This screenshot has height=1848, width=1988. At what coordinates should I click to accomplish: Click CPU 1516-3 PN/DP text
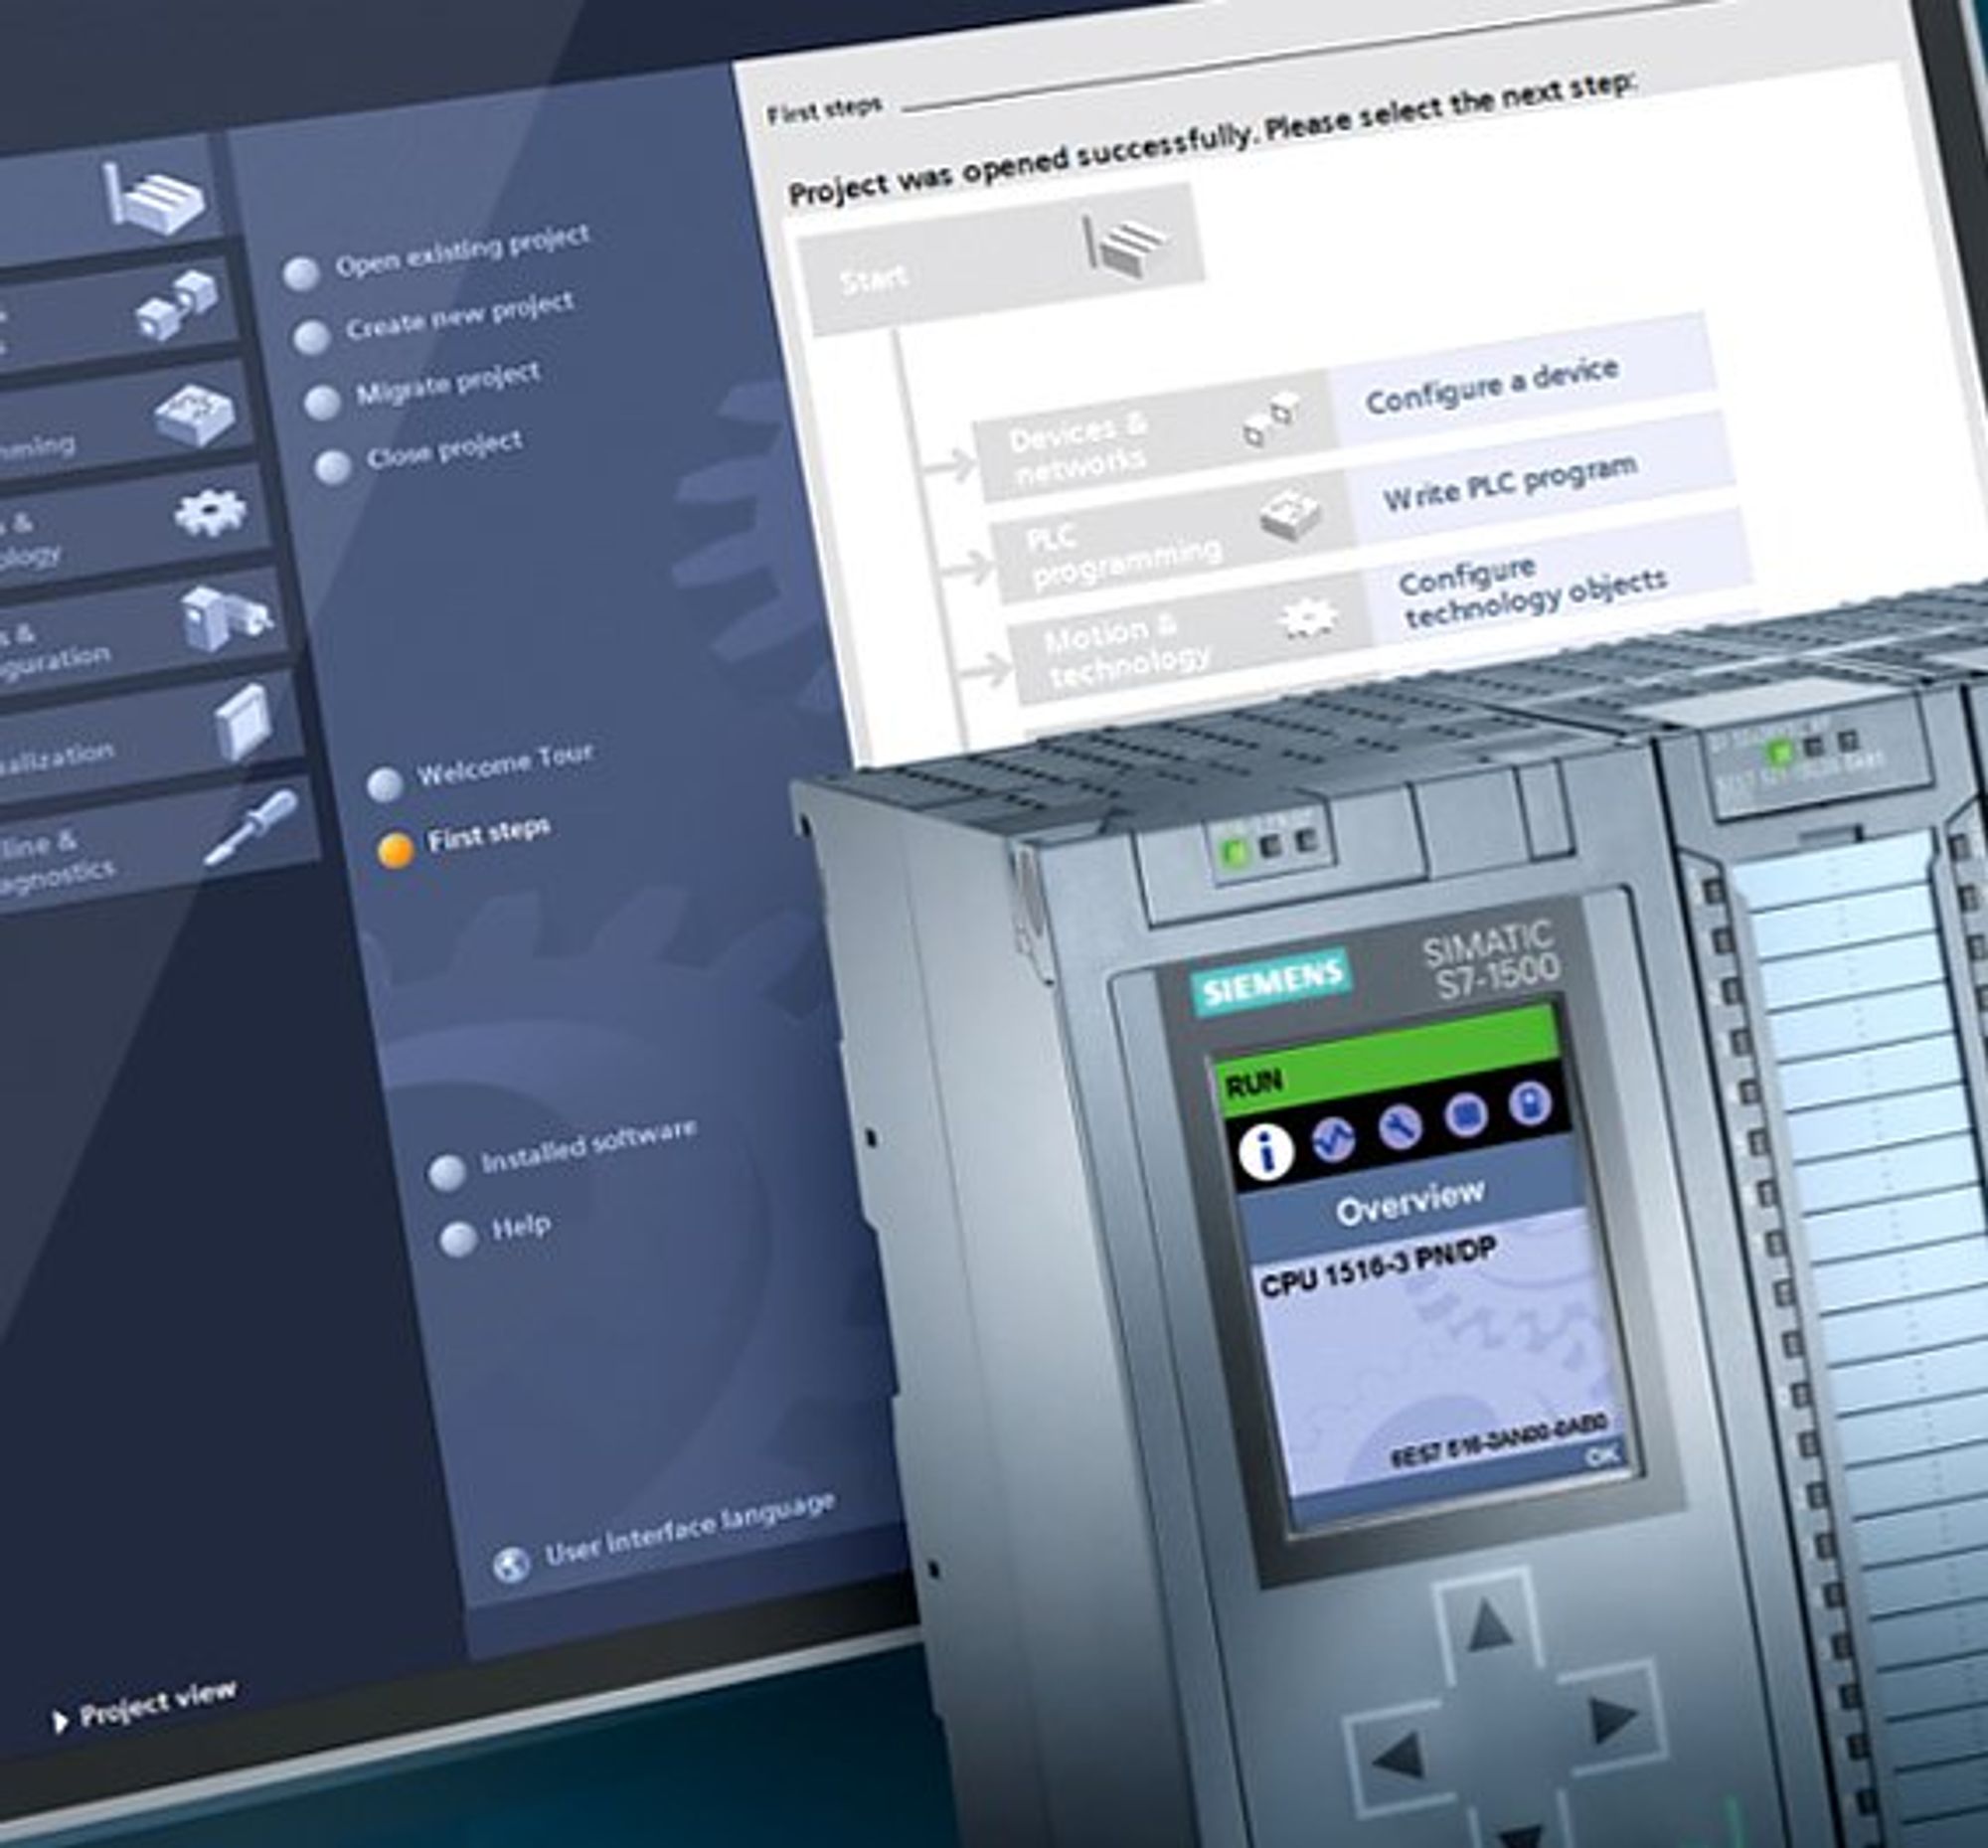pyautogui.click(x=1378, y=1267)
